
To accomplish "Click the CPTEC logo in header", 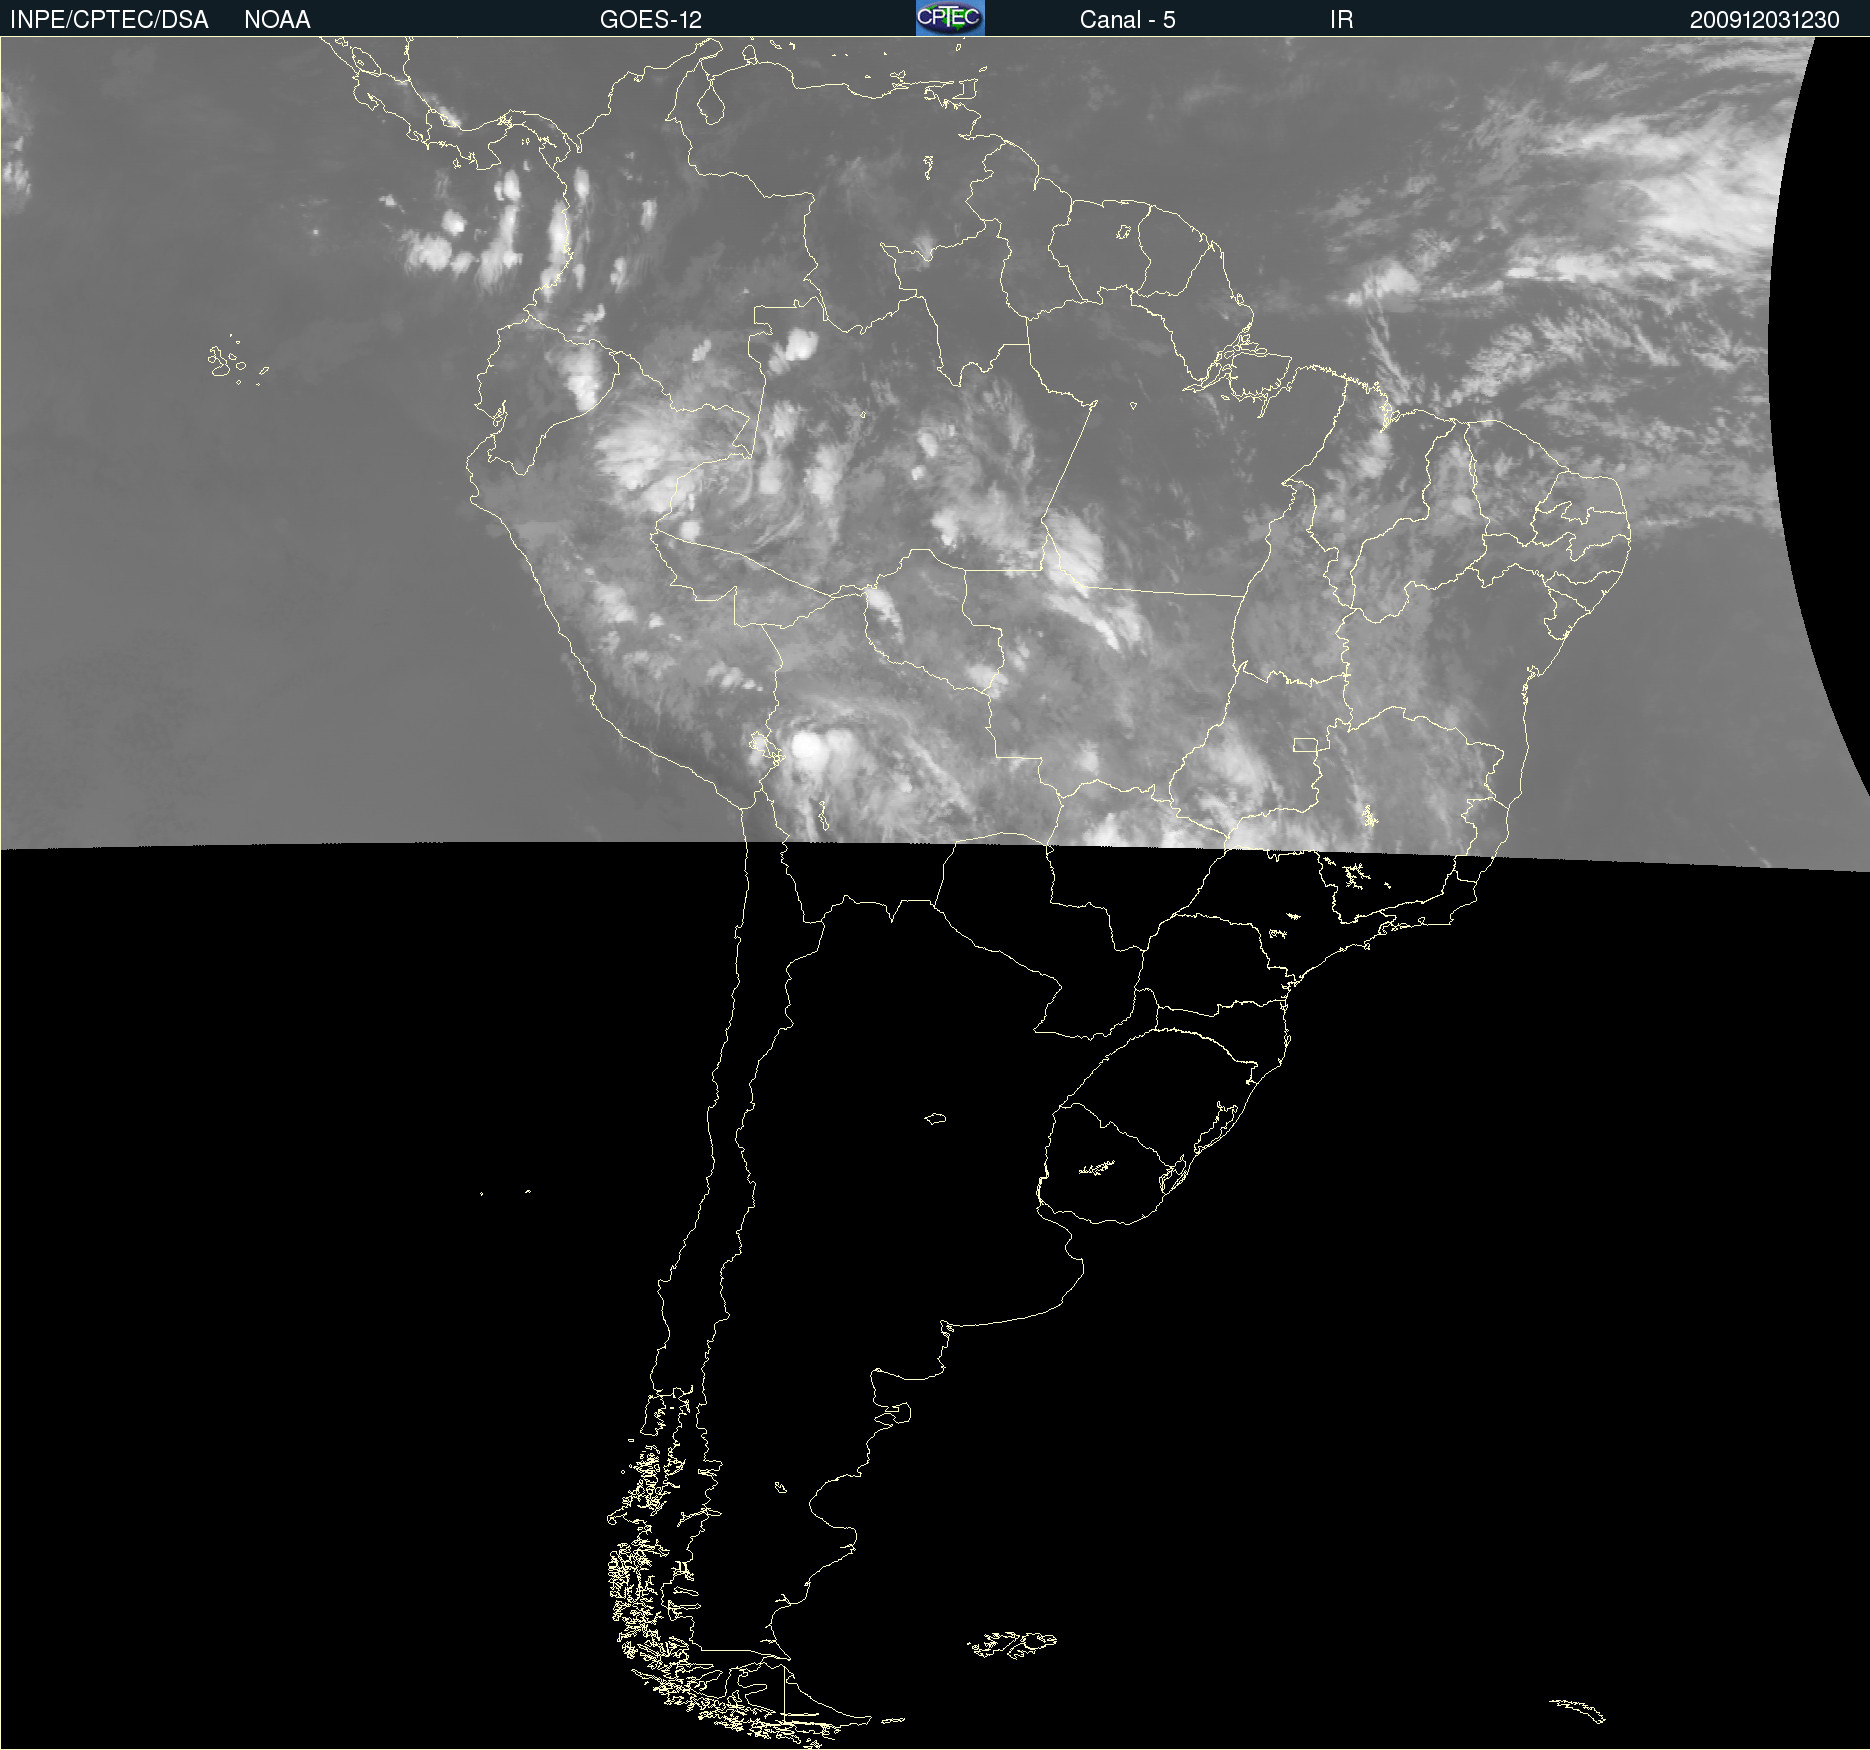I will tap(950, 18).
